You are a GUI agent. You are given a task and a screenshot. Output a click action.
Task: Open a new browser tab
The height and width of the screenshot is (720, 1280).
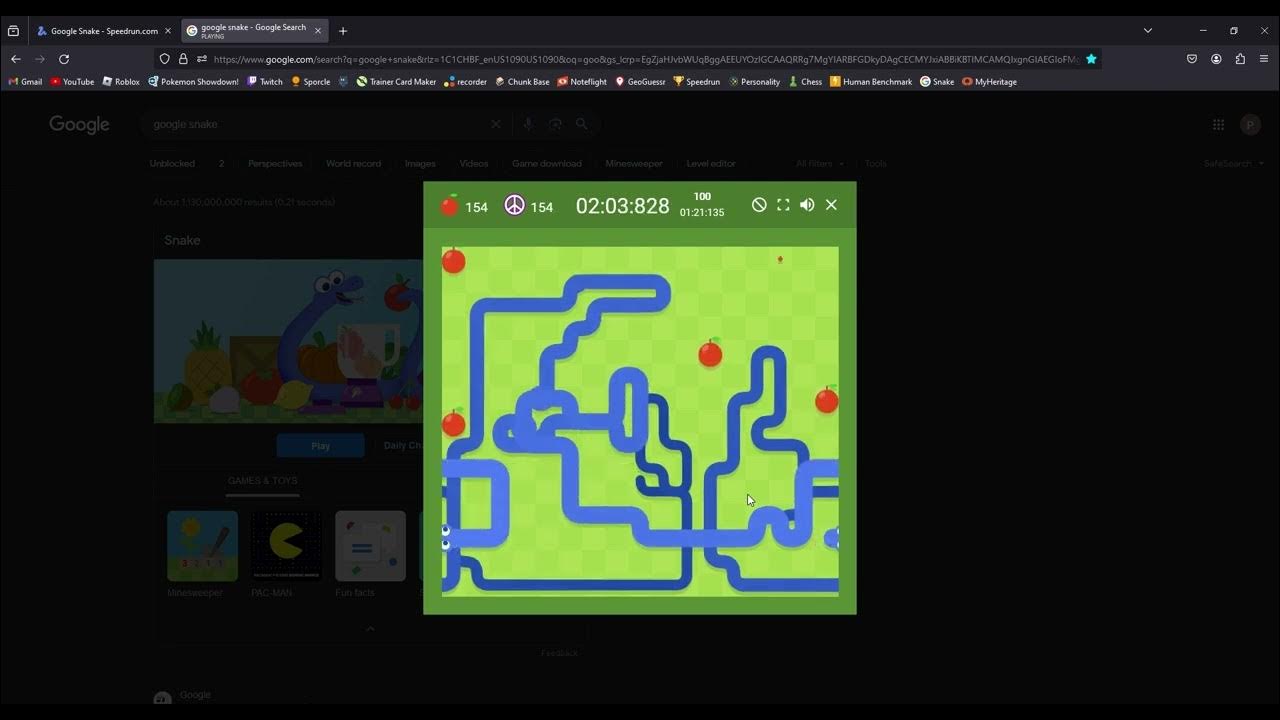(343, 31)
